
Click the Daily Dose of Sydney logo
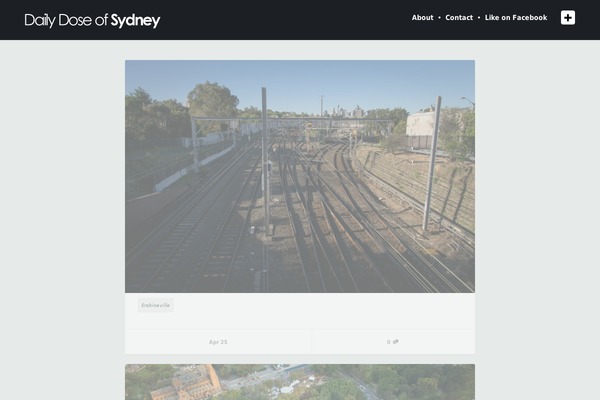tap(92, 20)
